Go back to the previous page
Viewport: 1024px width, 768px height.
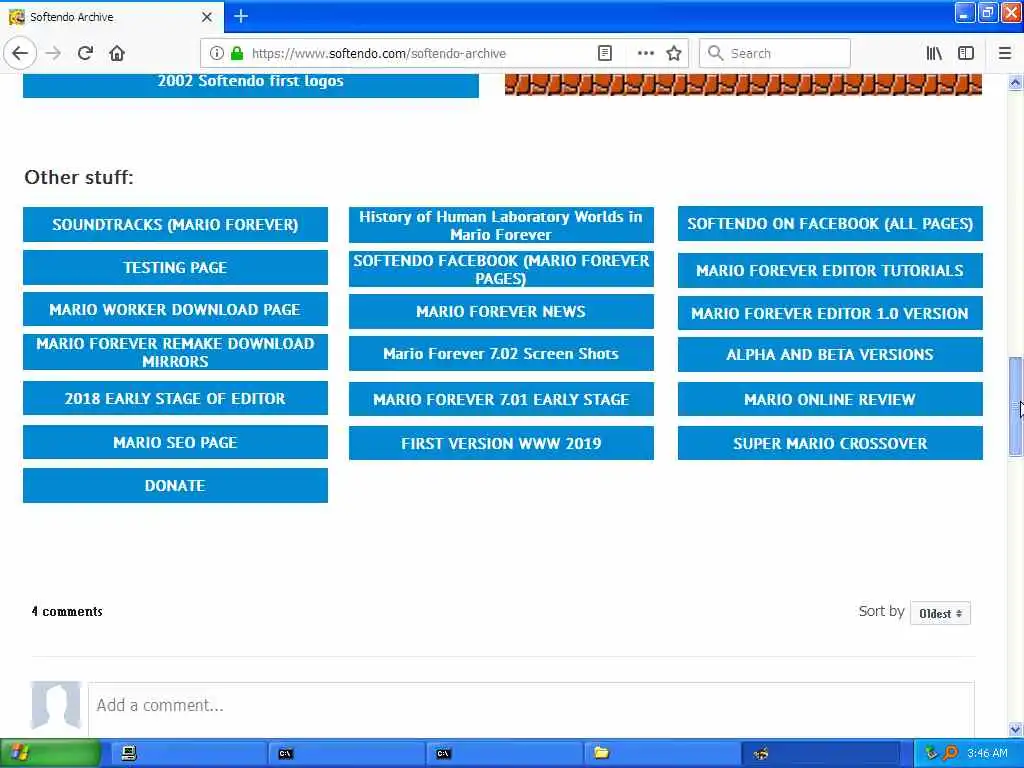tap(20, 53)
